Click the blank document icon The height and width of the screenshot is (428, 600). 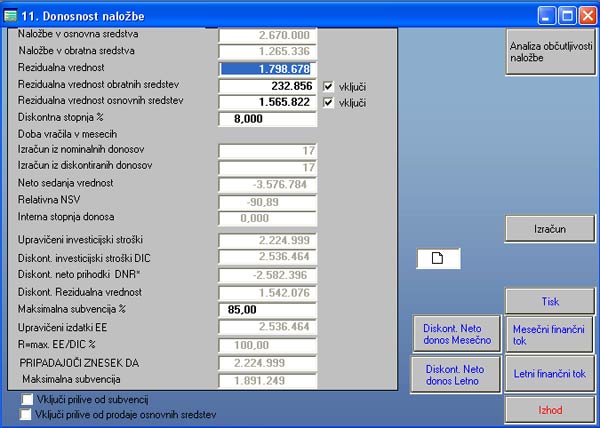(438, 258)
